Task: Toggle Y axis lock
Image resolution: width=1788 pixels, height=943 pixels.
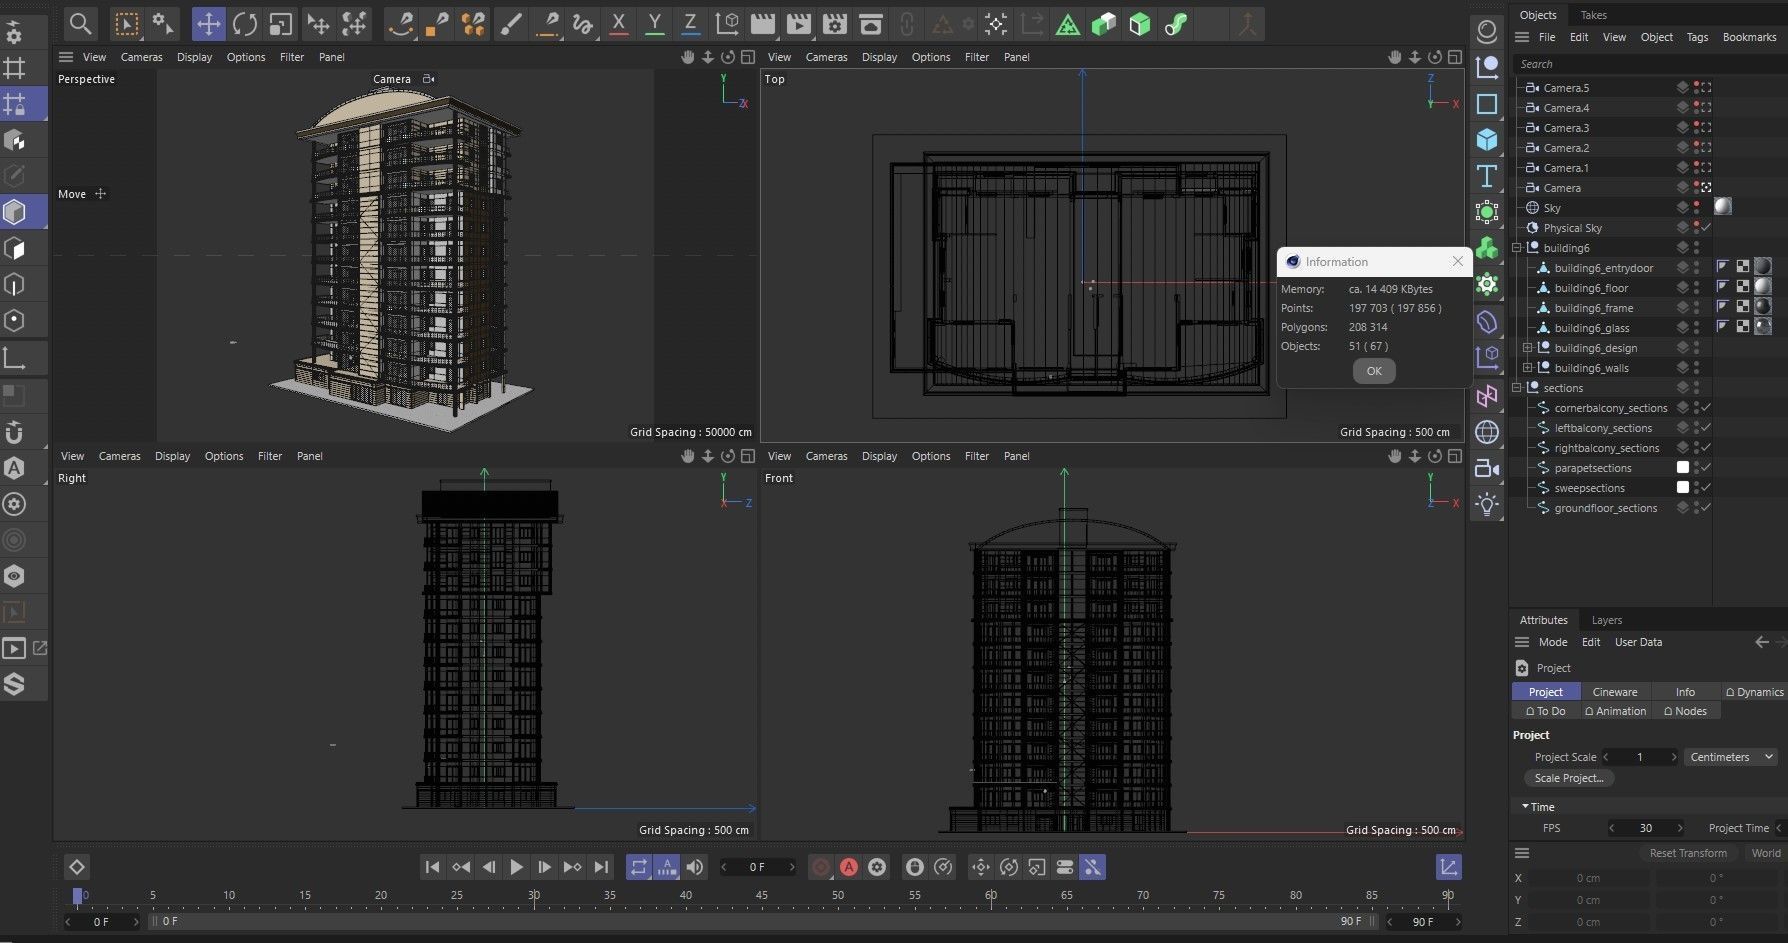Action: coord(655,24)
